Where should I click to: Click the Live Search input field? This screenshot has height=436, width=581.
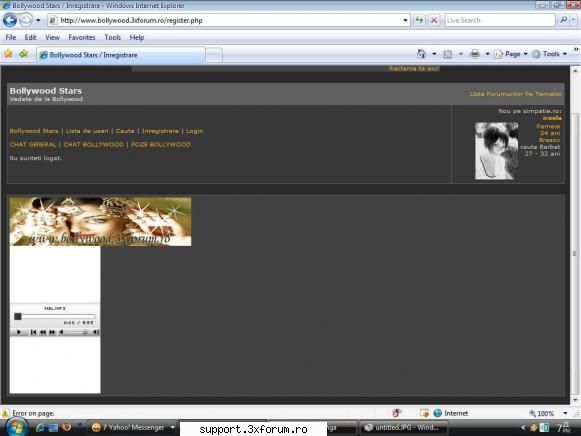coord(500,20)
